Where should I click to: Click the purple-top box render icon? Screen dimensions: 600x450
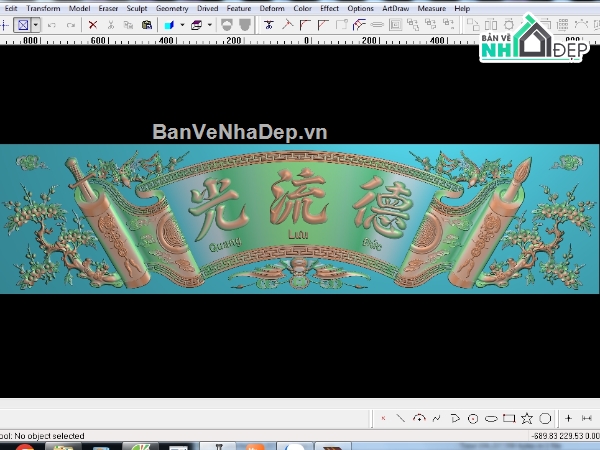click(x=196, y=25)
